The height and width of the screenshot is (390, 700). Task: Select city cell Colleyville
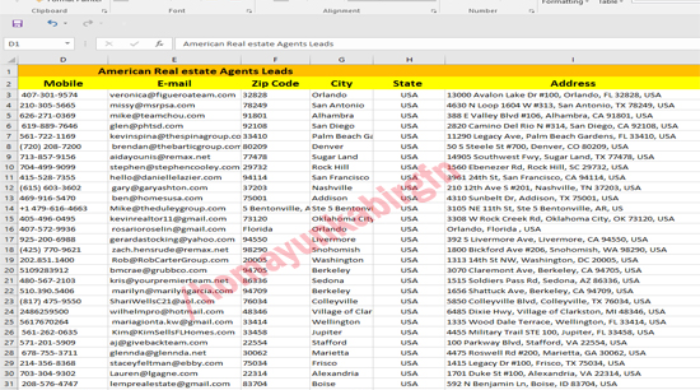(342, 301)
